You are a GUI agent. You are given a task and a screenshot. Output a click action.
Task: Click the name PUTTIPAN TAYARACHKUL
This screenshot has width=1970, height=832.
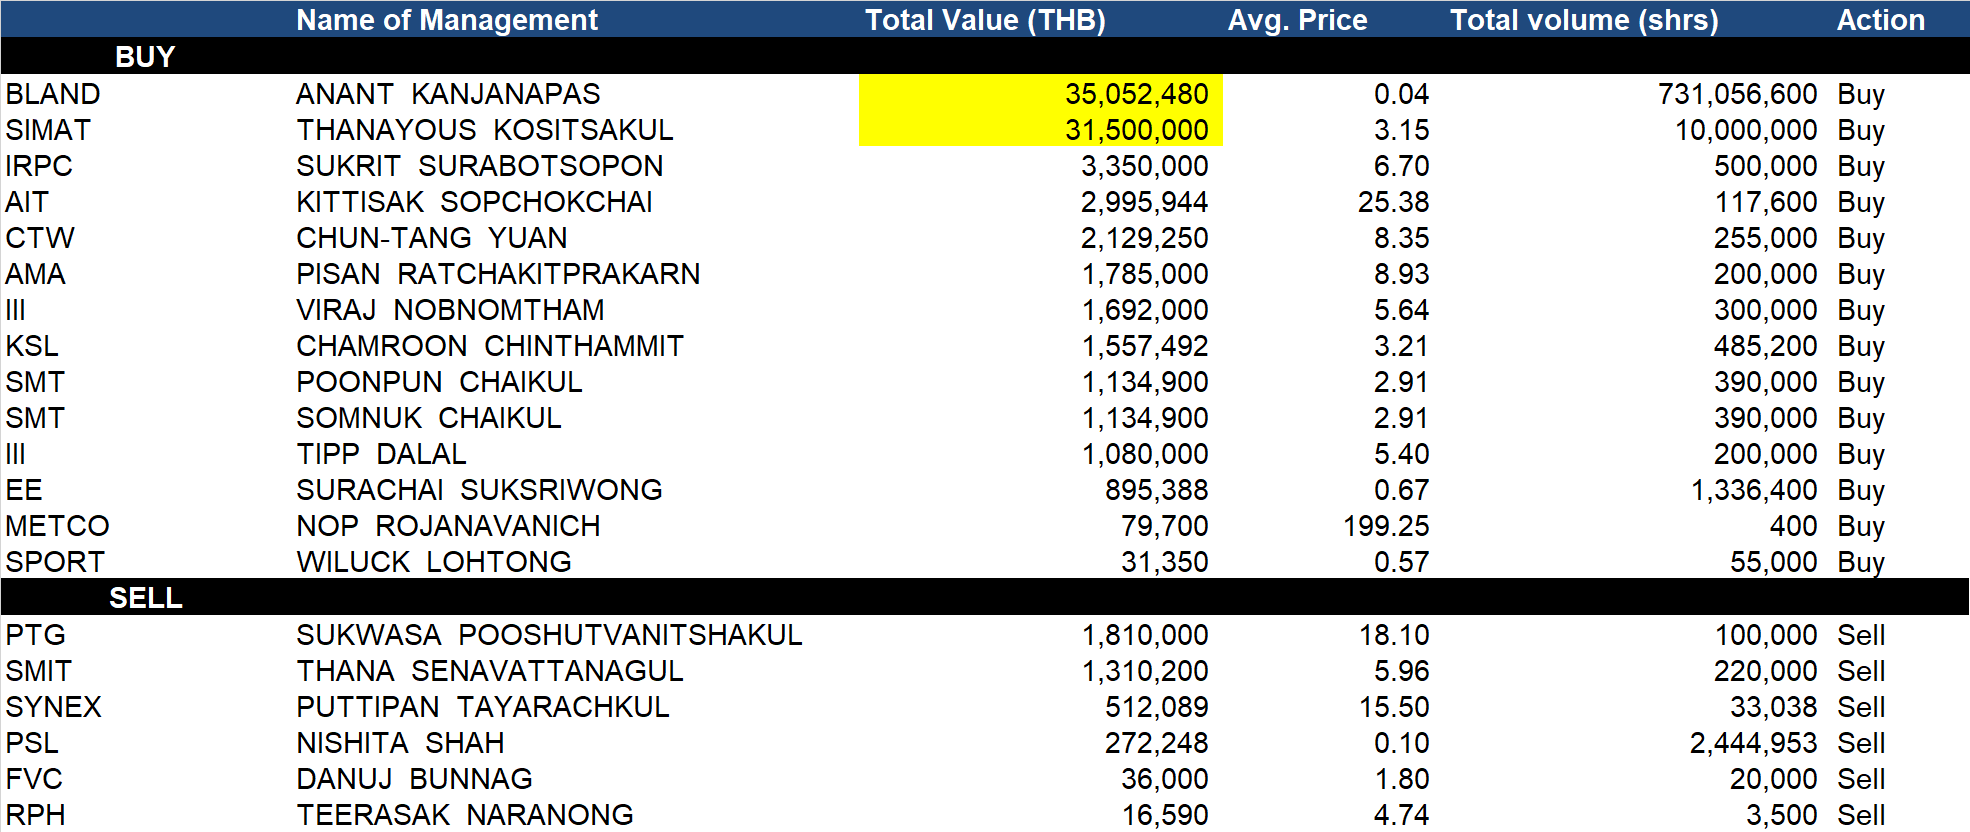pos(483,707)
